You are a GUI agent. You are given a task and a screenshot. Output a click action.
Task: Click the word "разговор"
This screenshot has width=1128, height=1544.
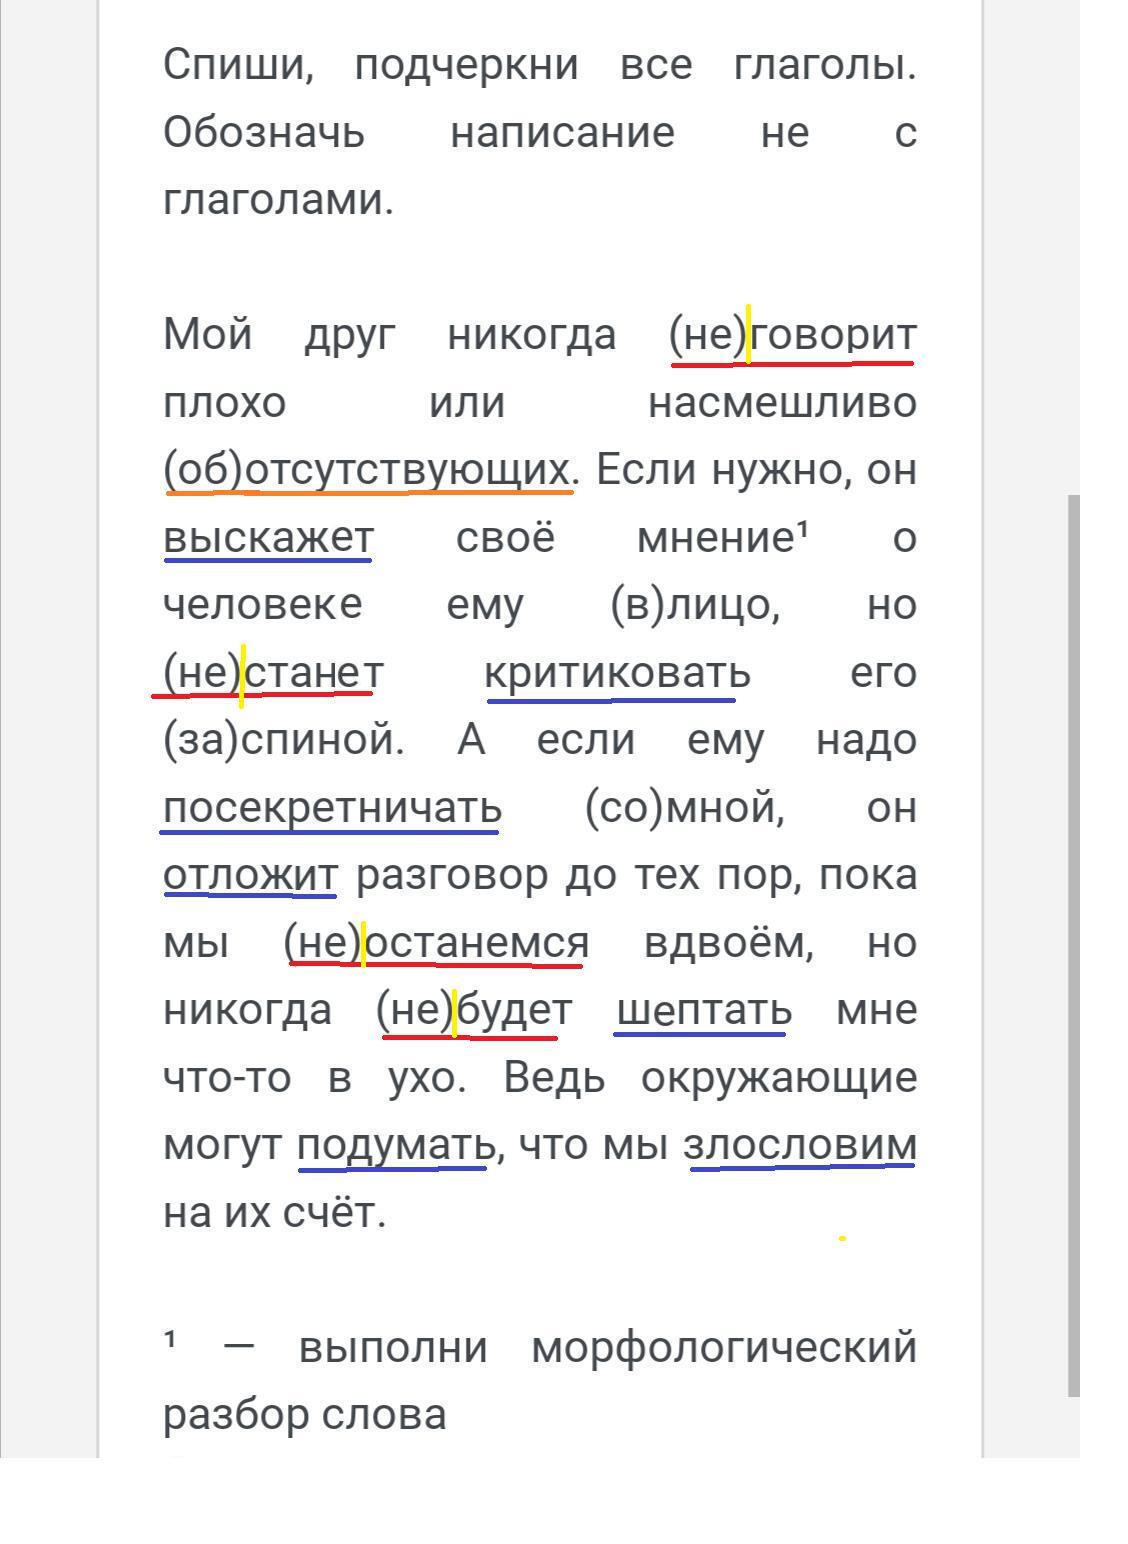452,876
